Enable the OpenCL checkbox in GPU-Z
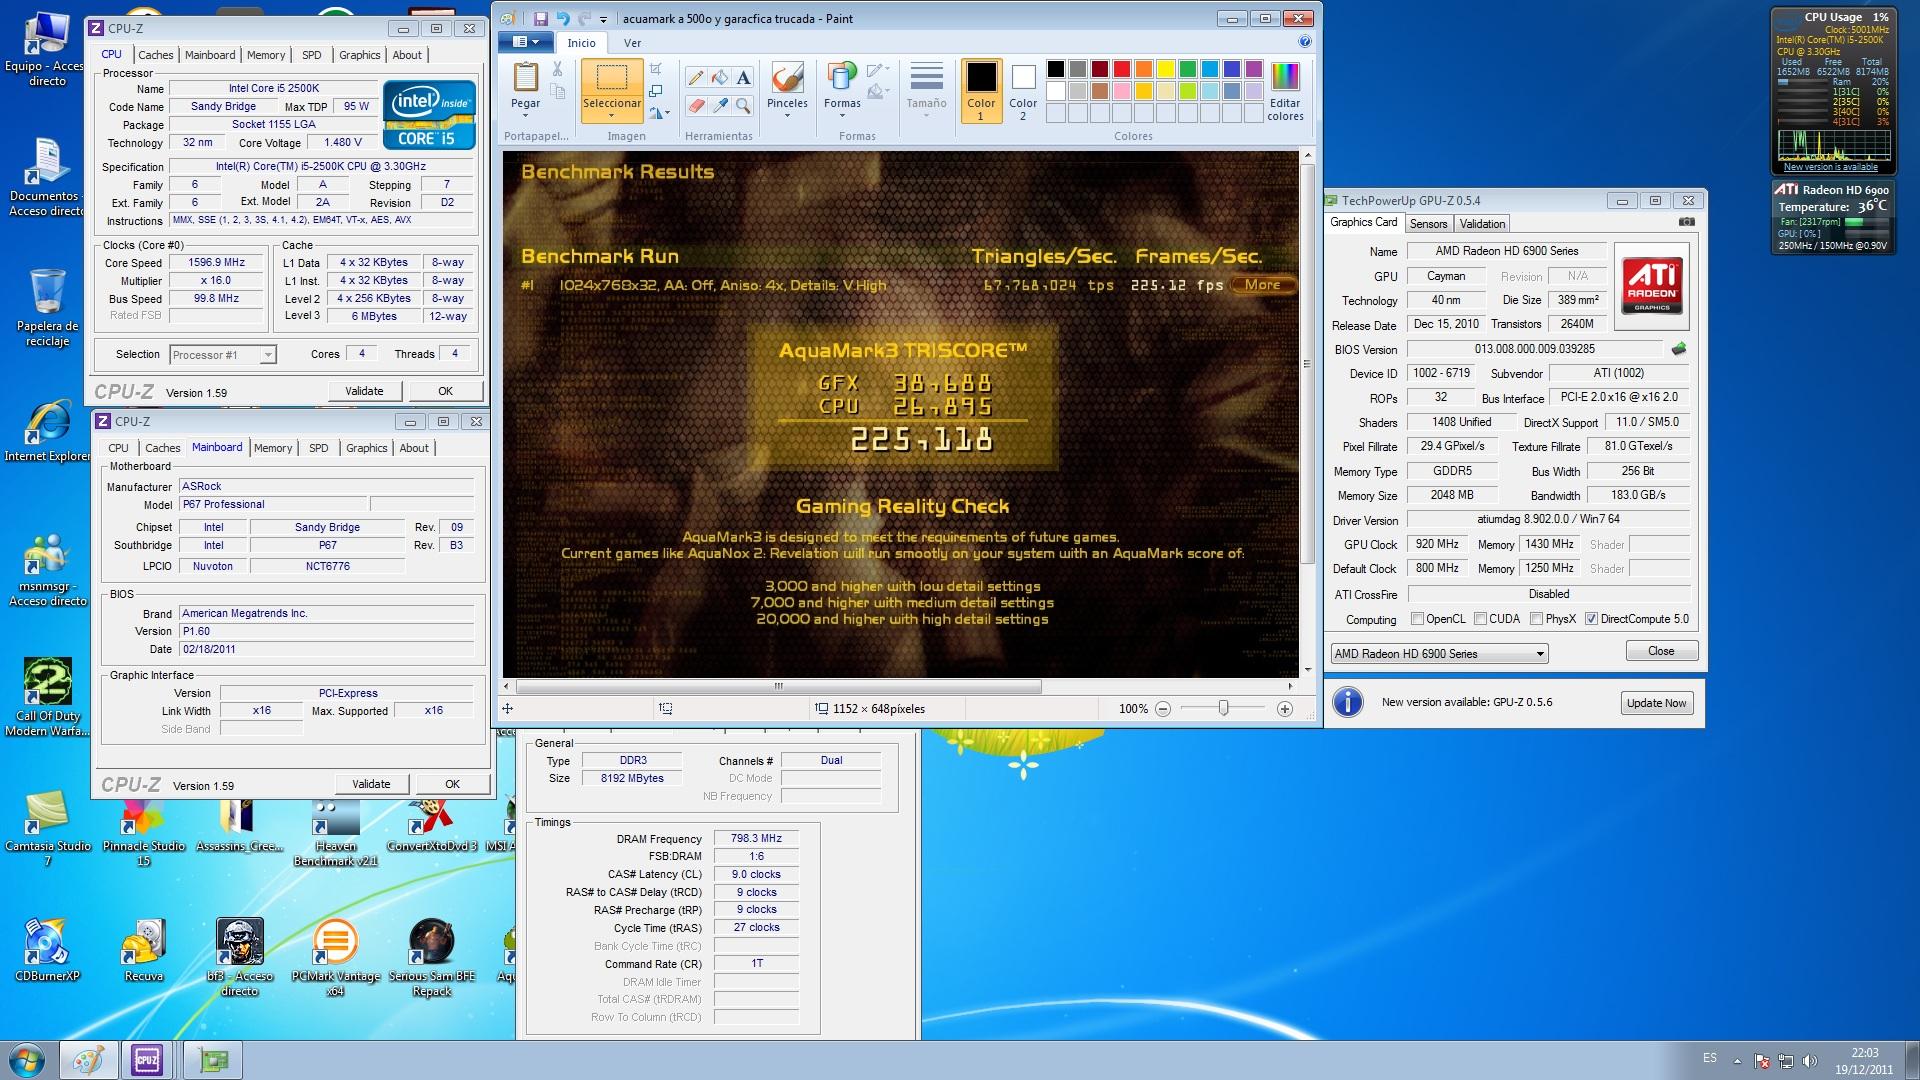The image size is (1920, 1080). click(1417, 619)
